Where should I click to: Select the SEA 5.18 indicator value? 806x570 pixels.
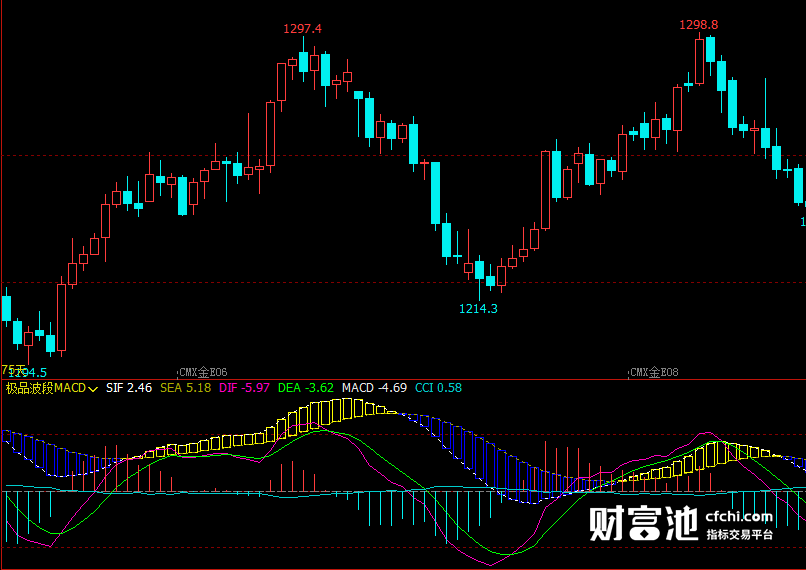click(186, 388)
